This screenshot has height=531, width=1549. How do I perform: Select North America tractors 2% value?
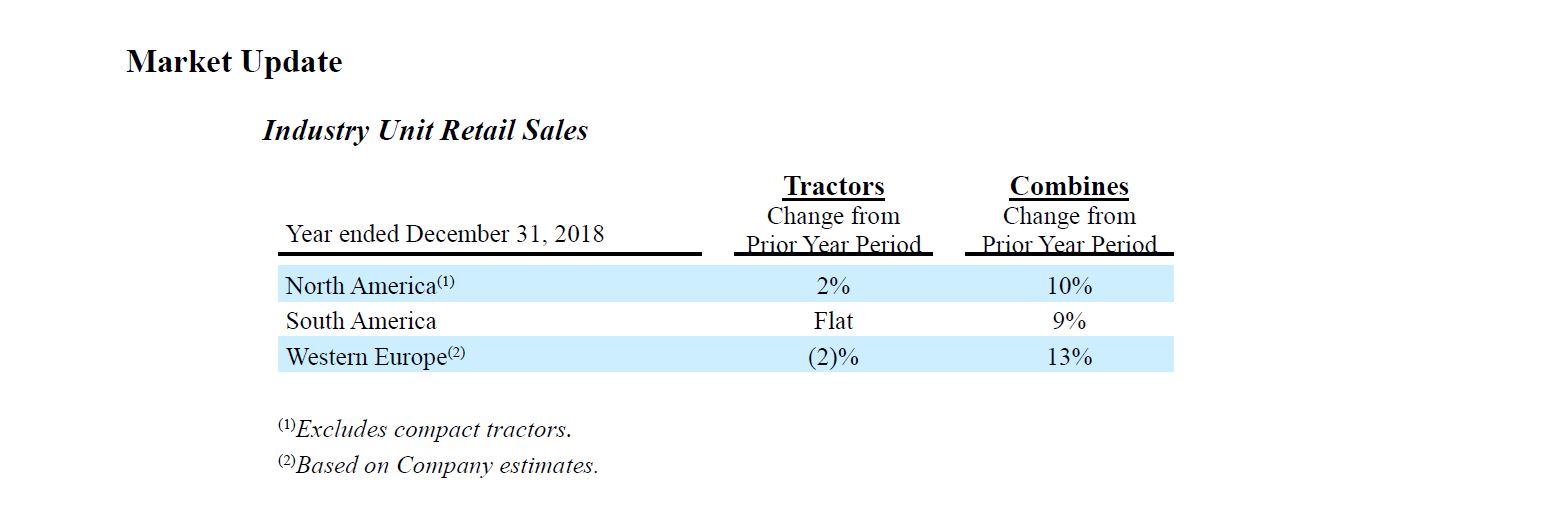[833, 286]
